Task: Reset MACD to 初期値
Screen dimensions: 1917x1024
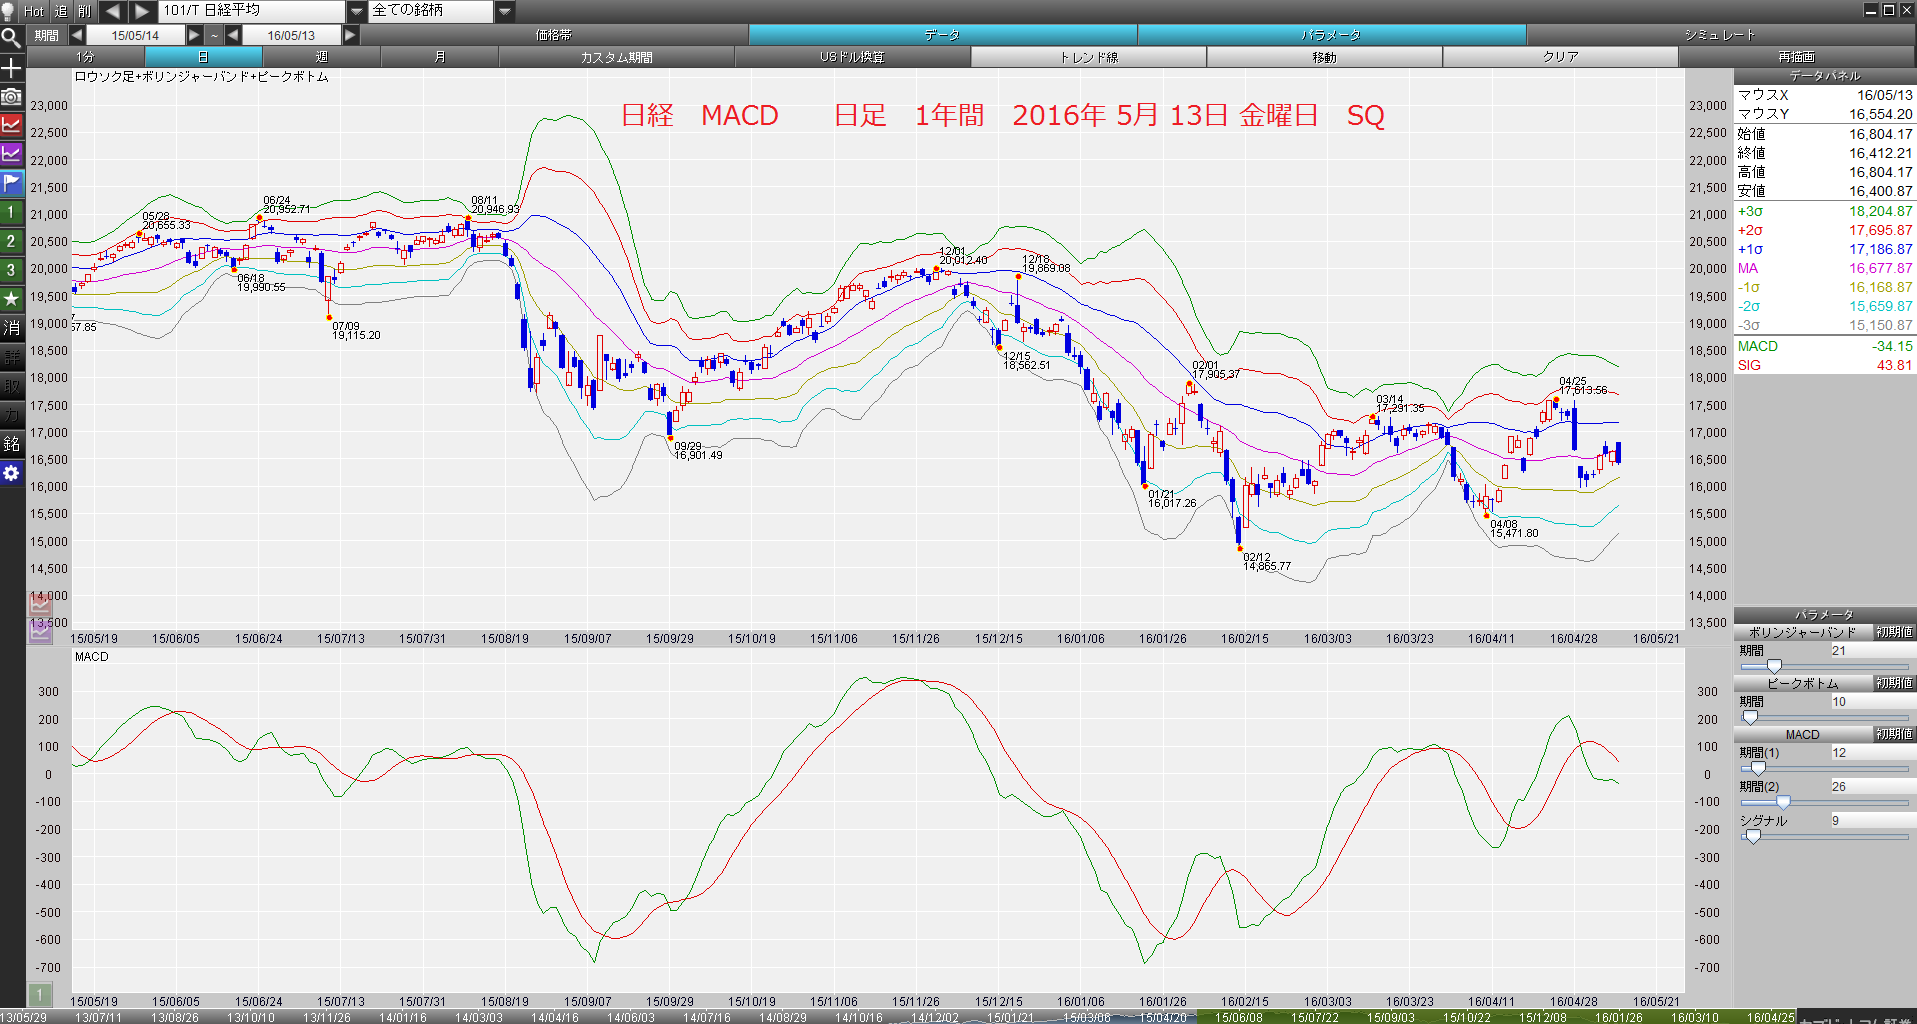Action: point(1894,734)
